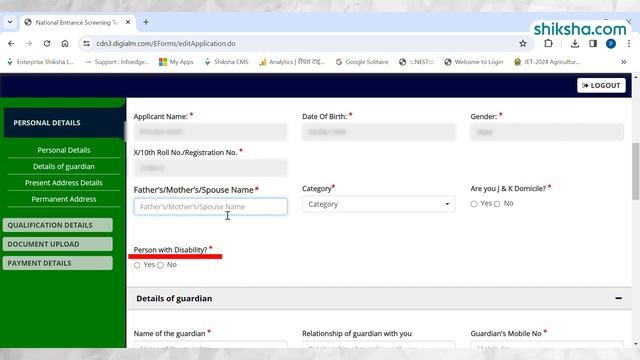Open the tab search dropdown arrow
The width and height of the screenshot is (640, 360).
pyautogui.click(x=10, y=22)
